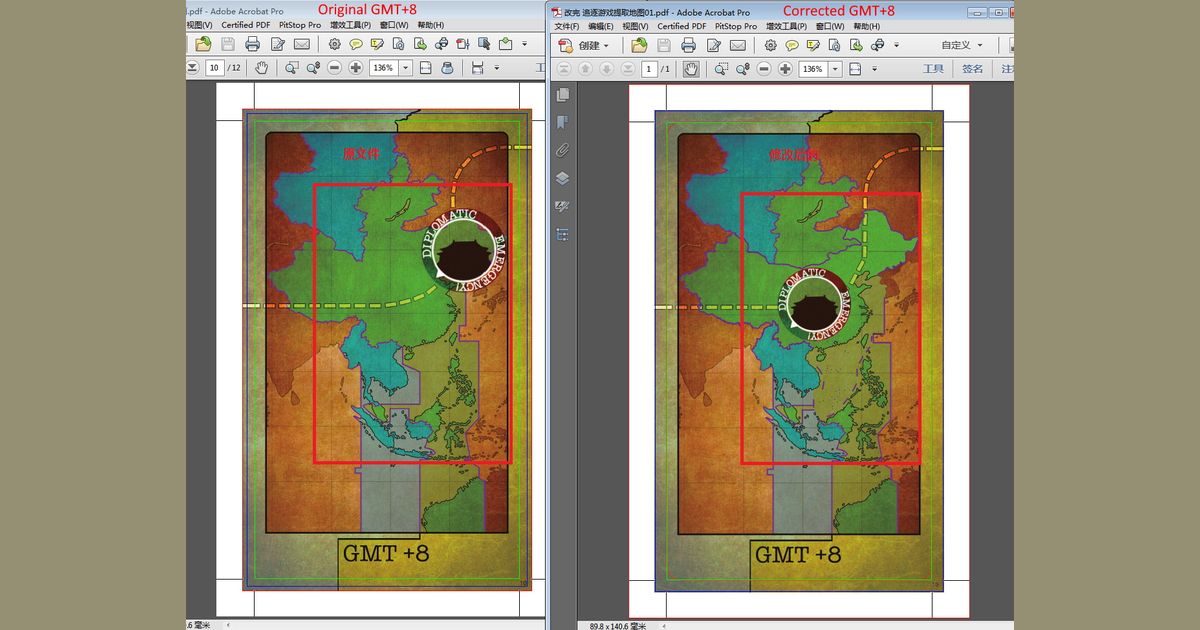Click the zoom out minus button in the left window
The width and height of the screenshot is (1200, 630).
point(334,68)
